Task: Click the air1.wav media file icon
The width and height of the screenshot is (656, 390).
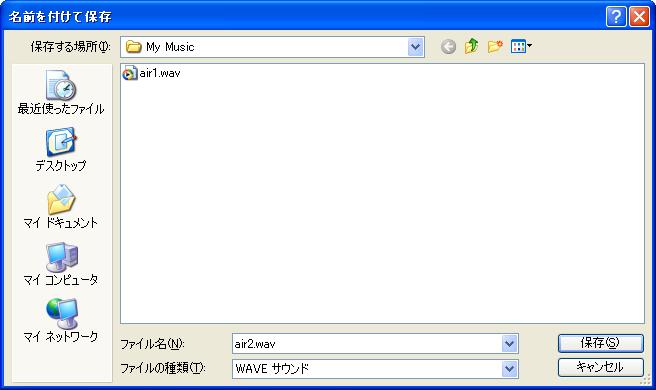Action: pyautogui.click(x=130, y=73)
